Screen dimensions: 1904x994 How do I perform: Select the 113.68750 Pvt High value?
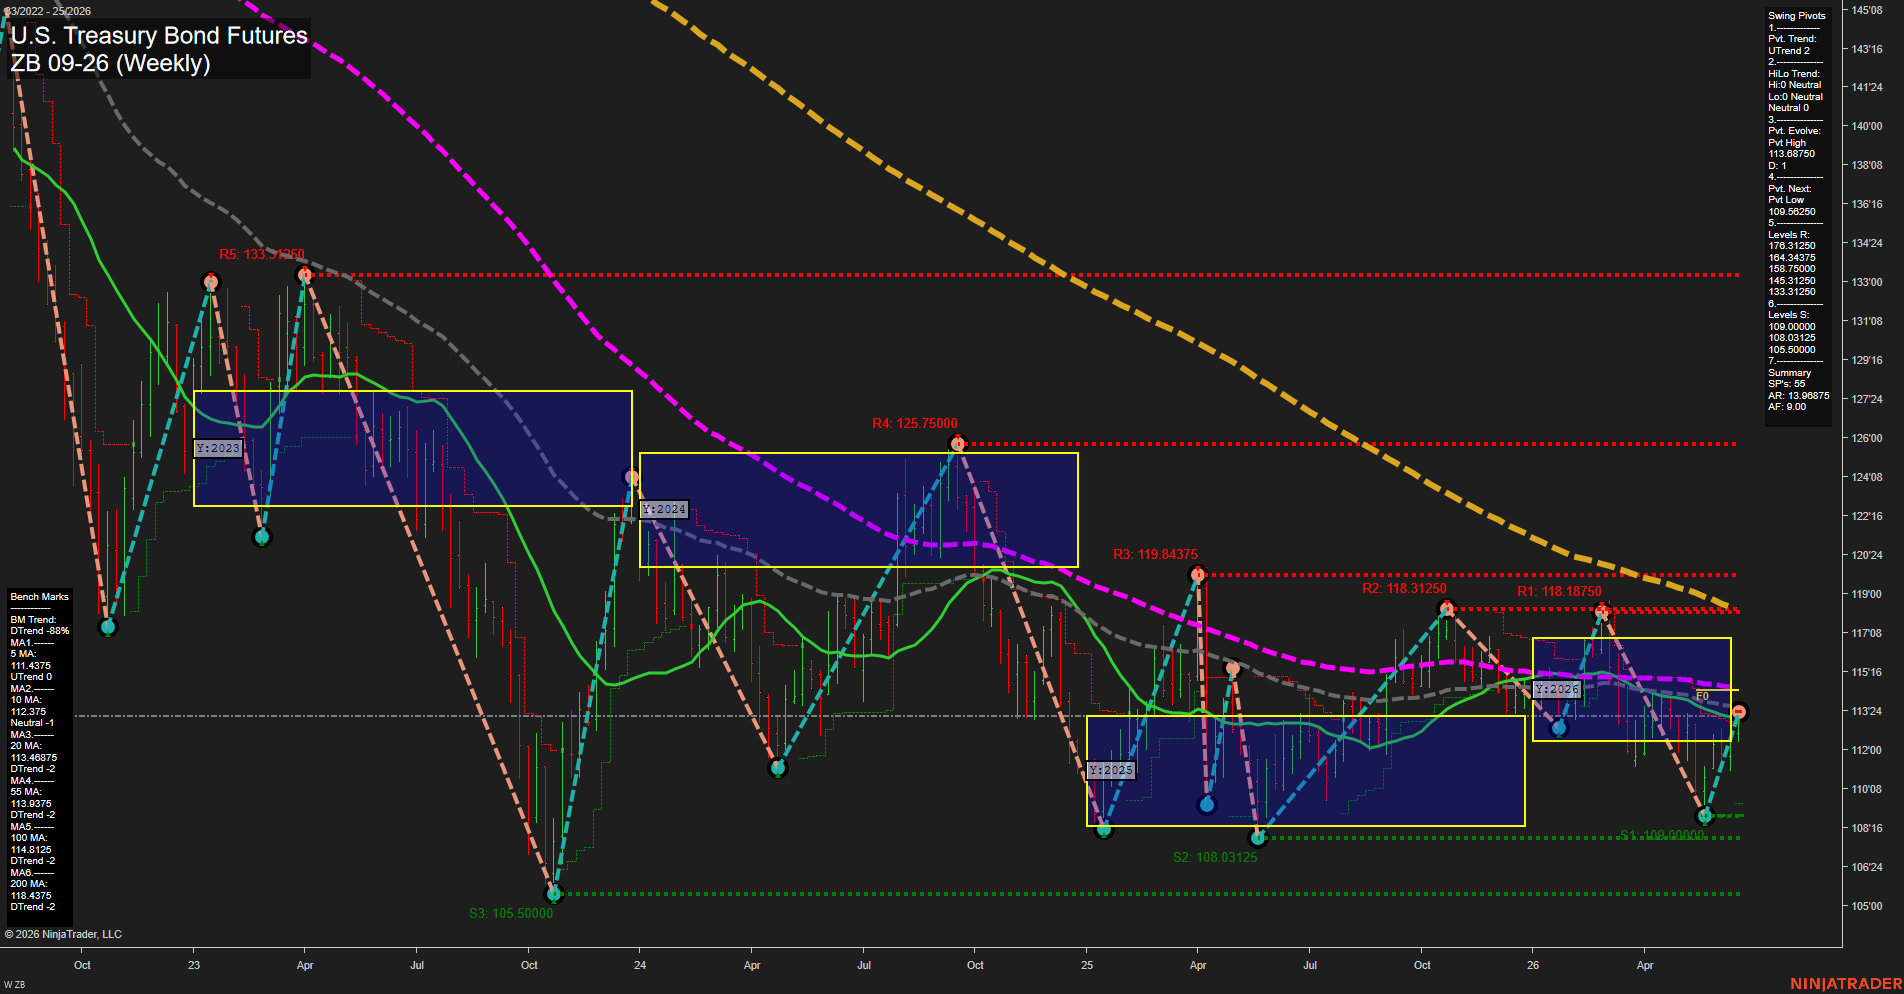[x=1791, y=154]
